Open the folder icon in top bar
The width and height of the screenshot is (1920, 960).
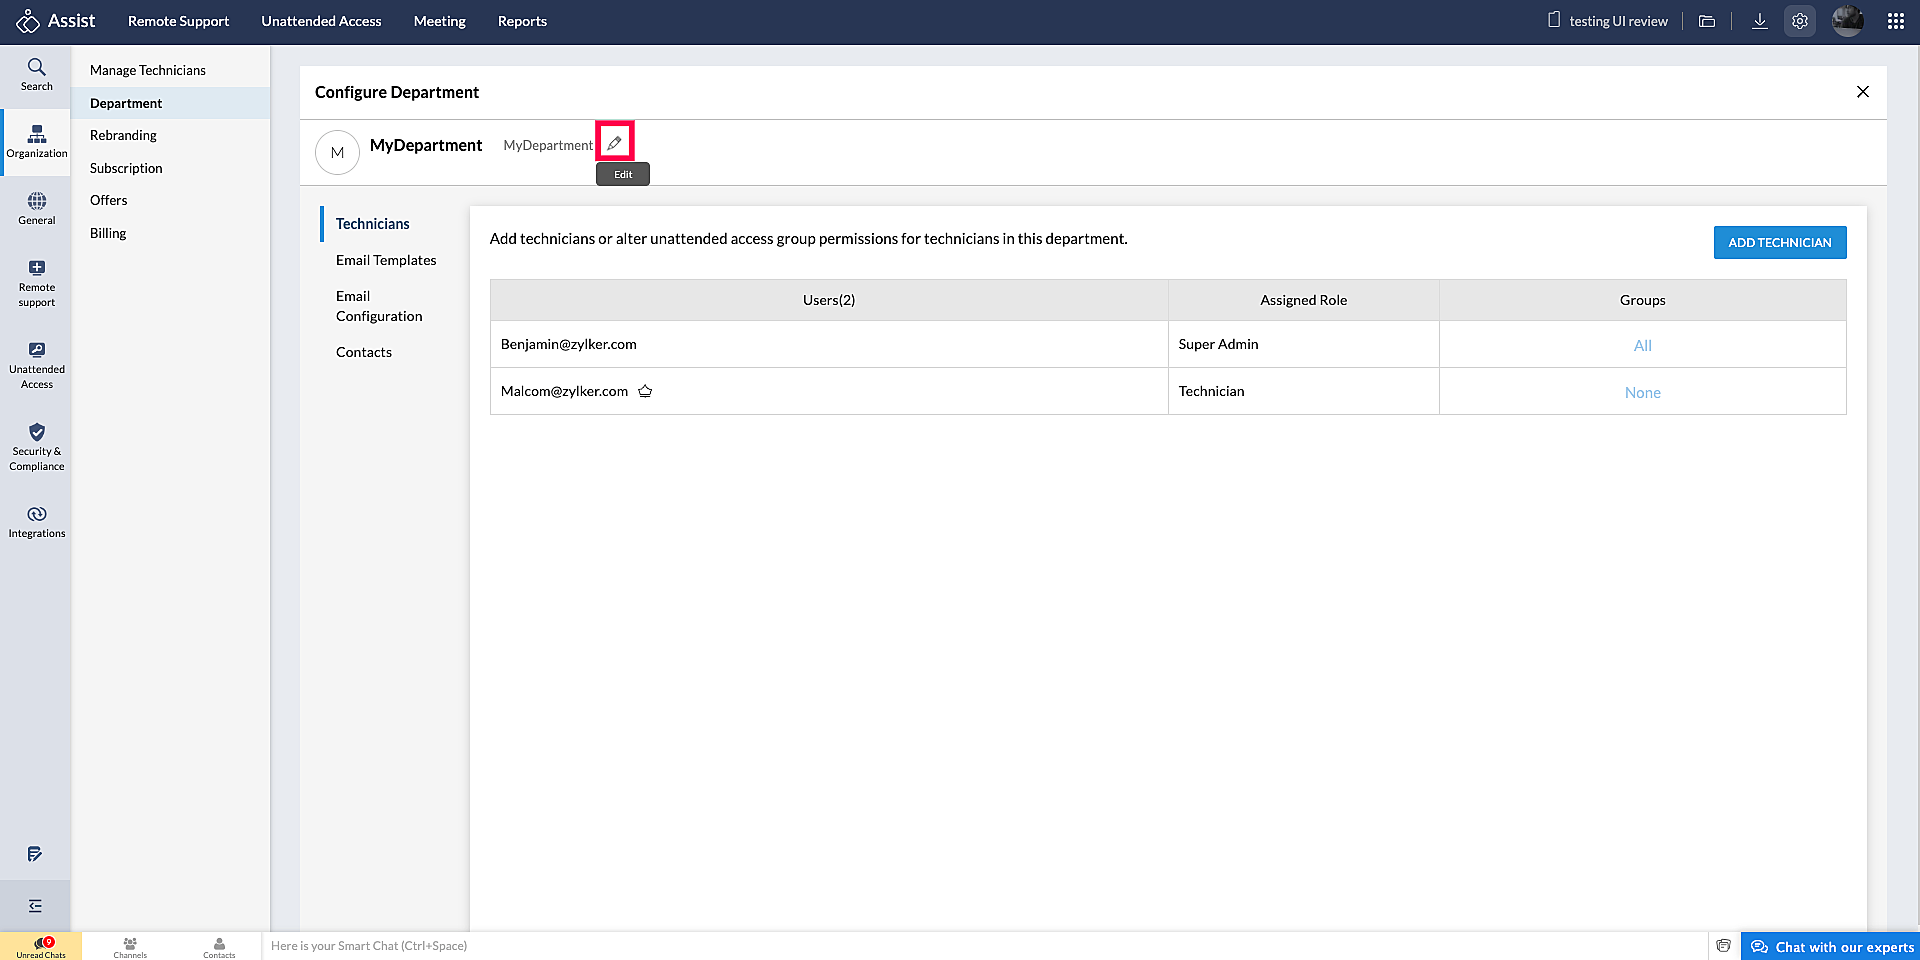tap(1707, 21)
